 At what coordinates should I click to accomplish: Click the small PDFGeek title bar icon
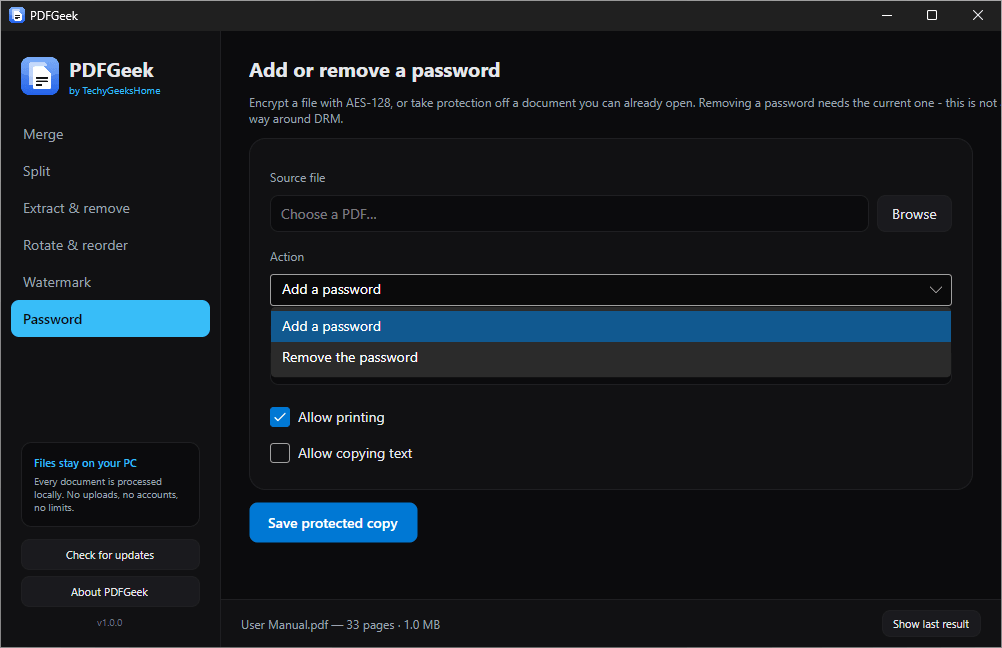pyautogui.click(x=17, y=15)
